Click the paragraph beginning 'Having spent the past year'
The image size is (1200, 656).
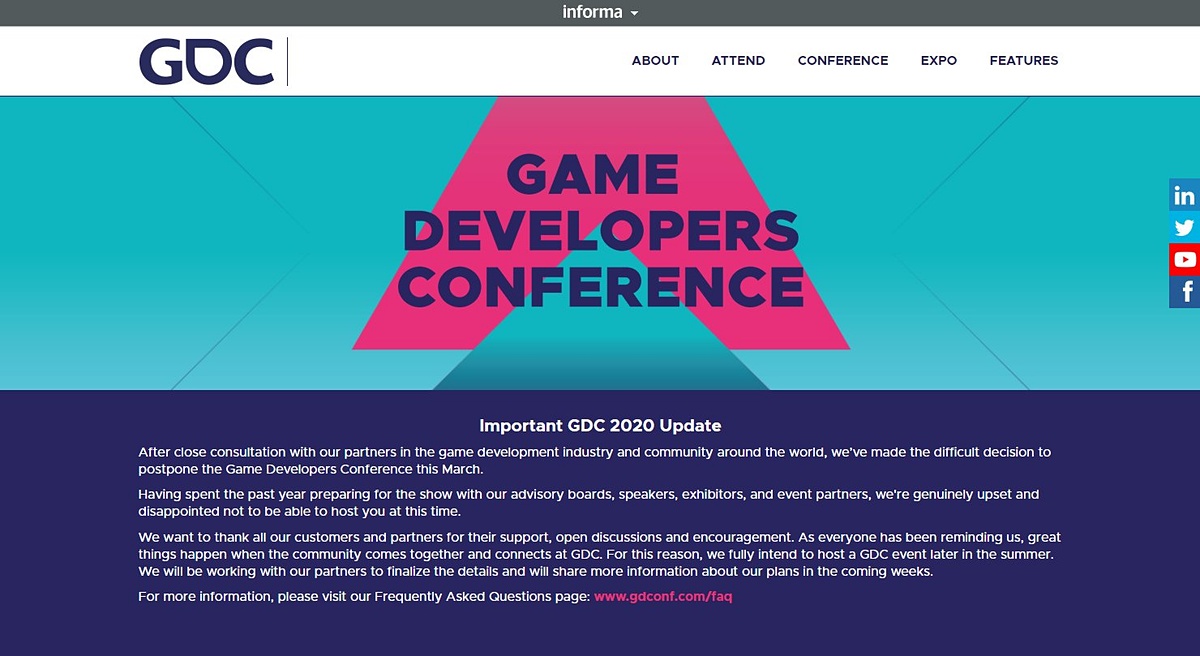pyautogui.click(x=588, y=503)
